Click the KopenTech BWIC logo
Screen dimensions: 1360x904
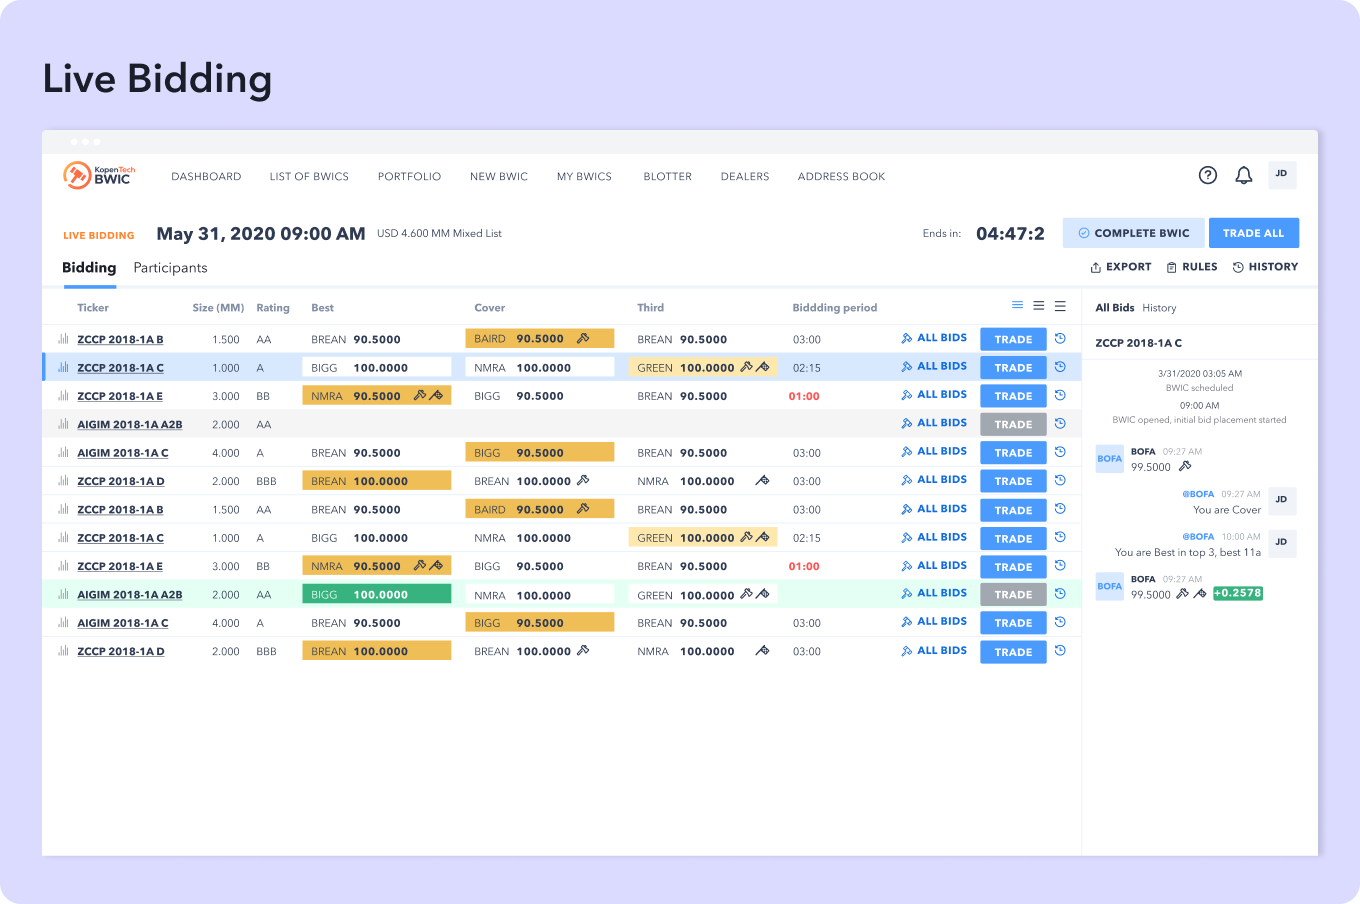[x=99, y=175]
